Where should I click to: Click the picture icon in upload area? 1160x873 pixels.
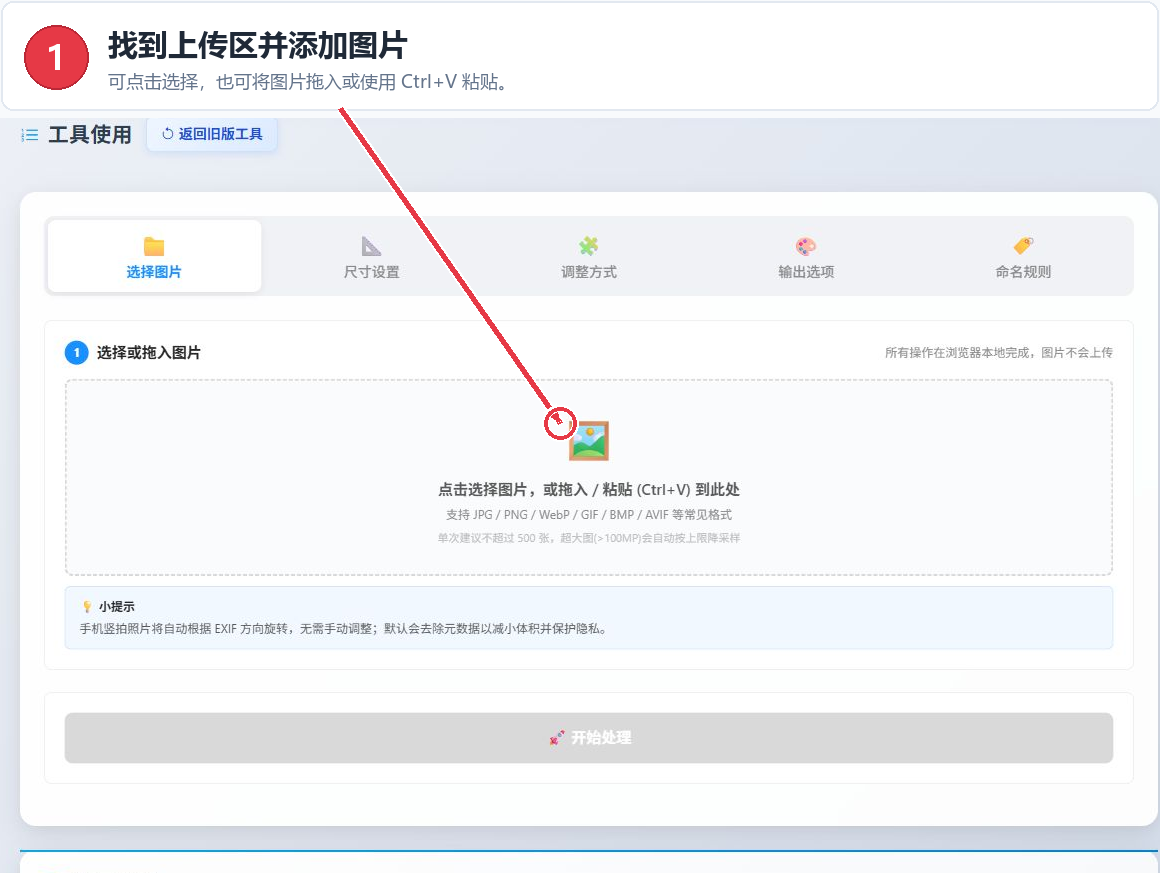[x=589, y=441]
